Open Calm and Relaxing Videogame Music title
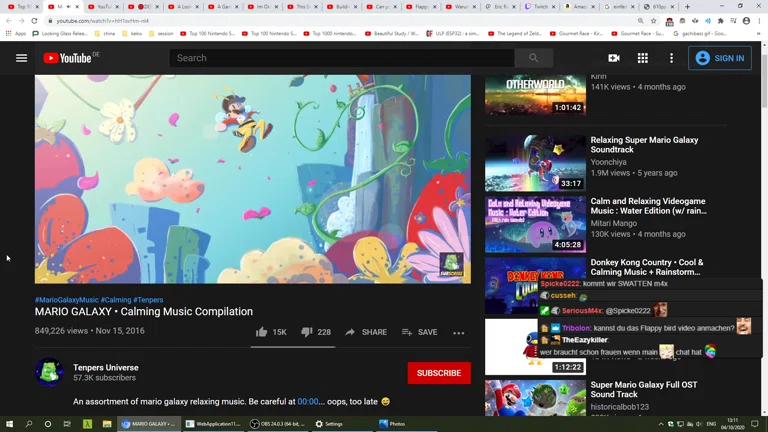Viewport: 768px width, 432px height. (x=648, y=206)
